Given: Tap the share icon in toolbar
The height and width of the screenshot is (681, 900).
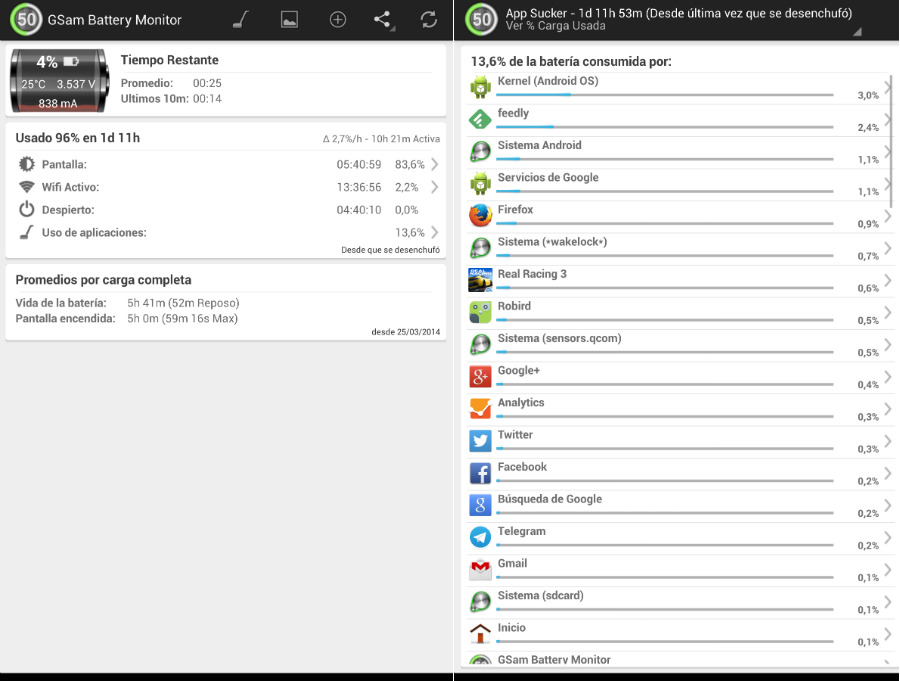Looking at the screenshot, I should point(383,20).
